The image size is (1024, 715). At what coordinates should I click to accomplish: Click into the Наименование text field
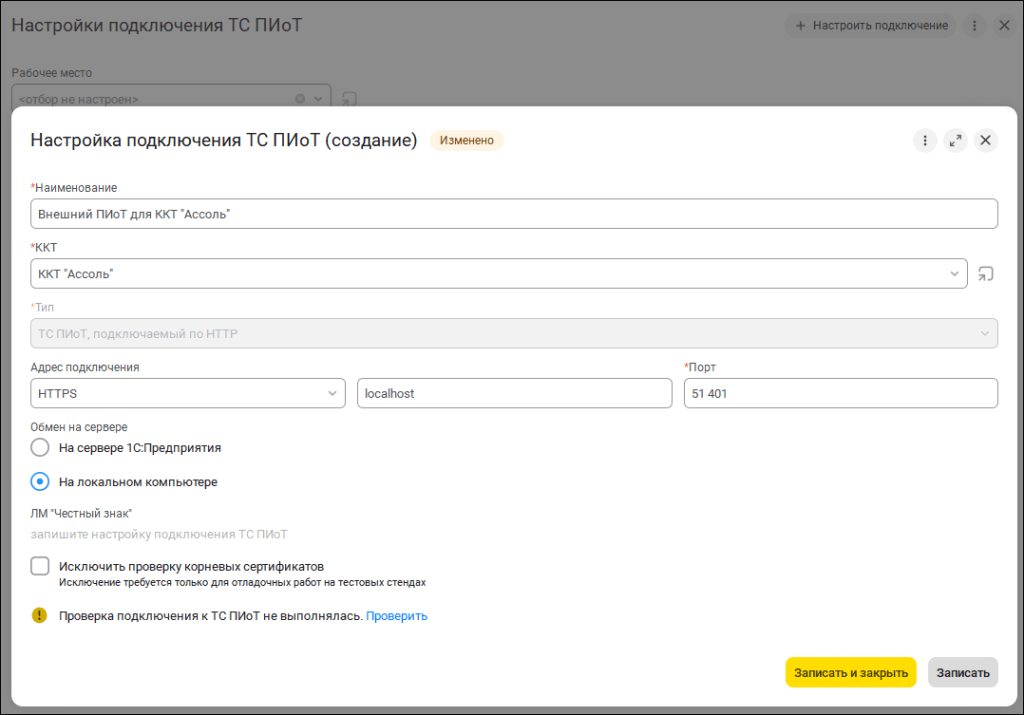pyautogui.click(x=514, y=214)
